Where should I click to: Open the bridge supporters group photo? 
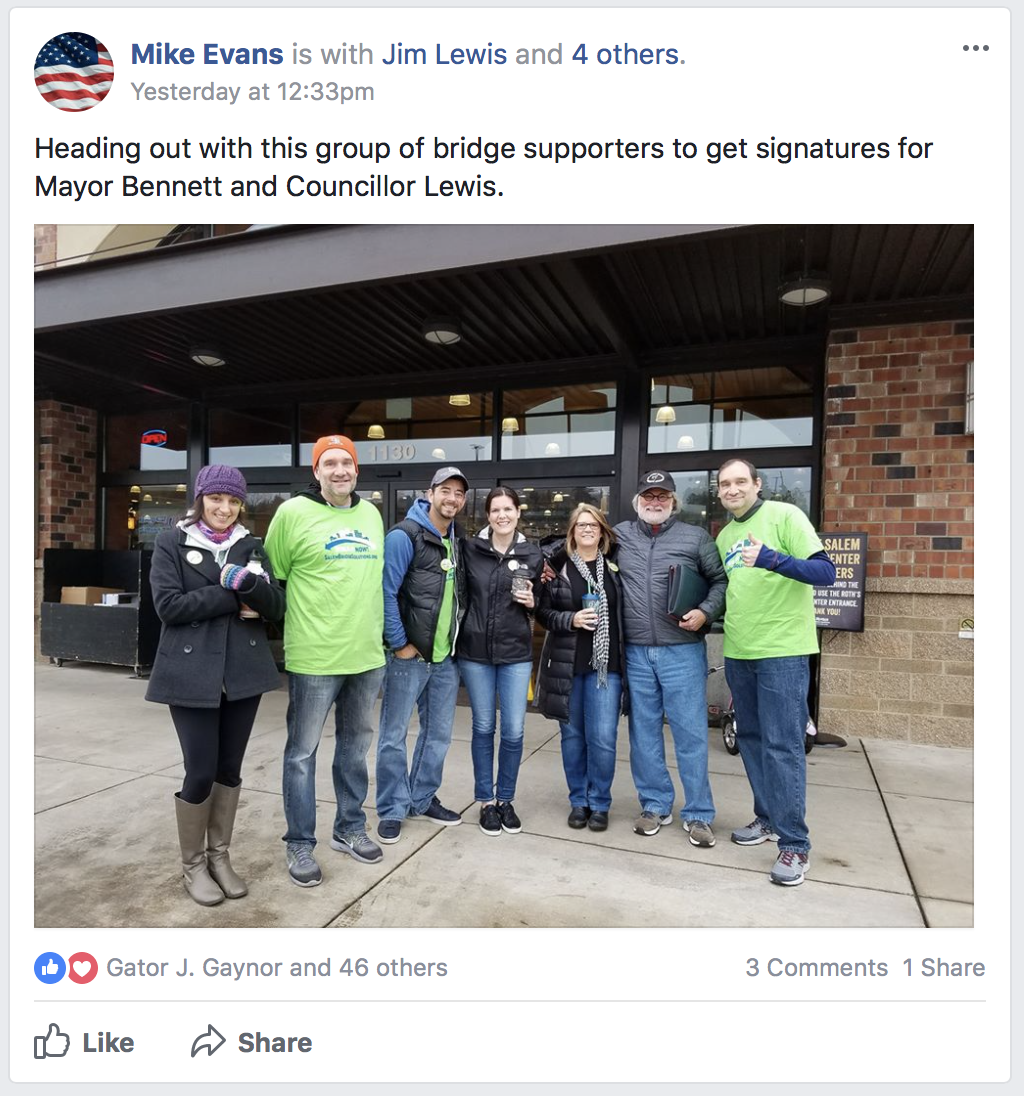tap(504, 576)
